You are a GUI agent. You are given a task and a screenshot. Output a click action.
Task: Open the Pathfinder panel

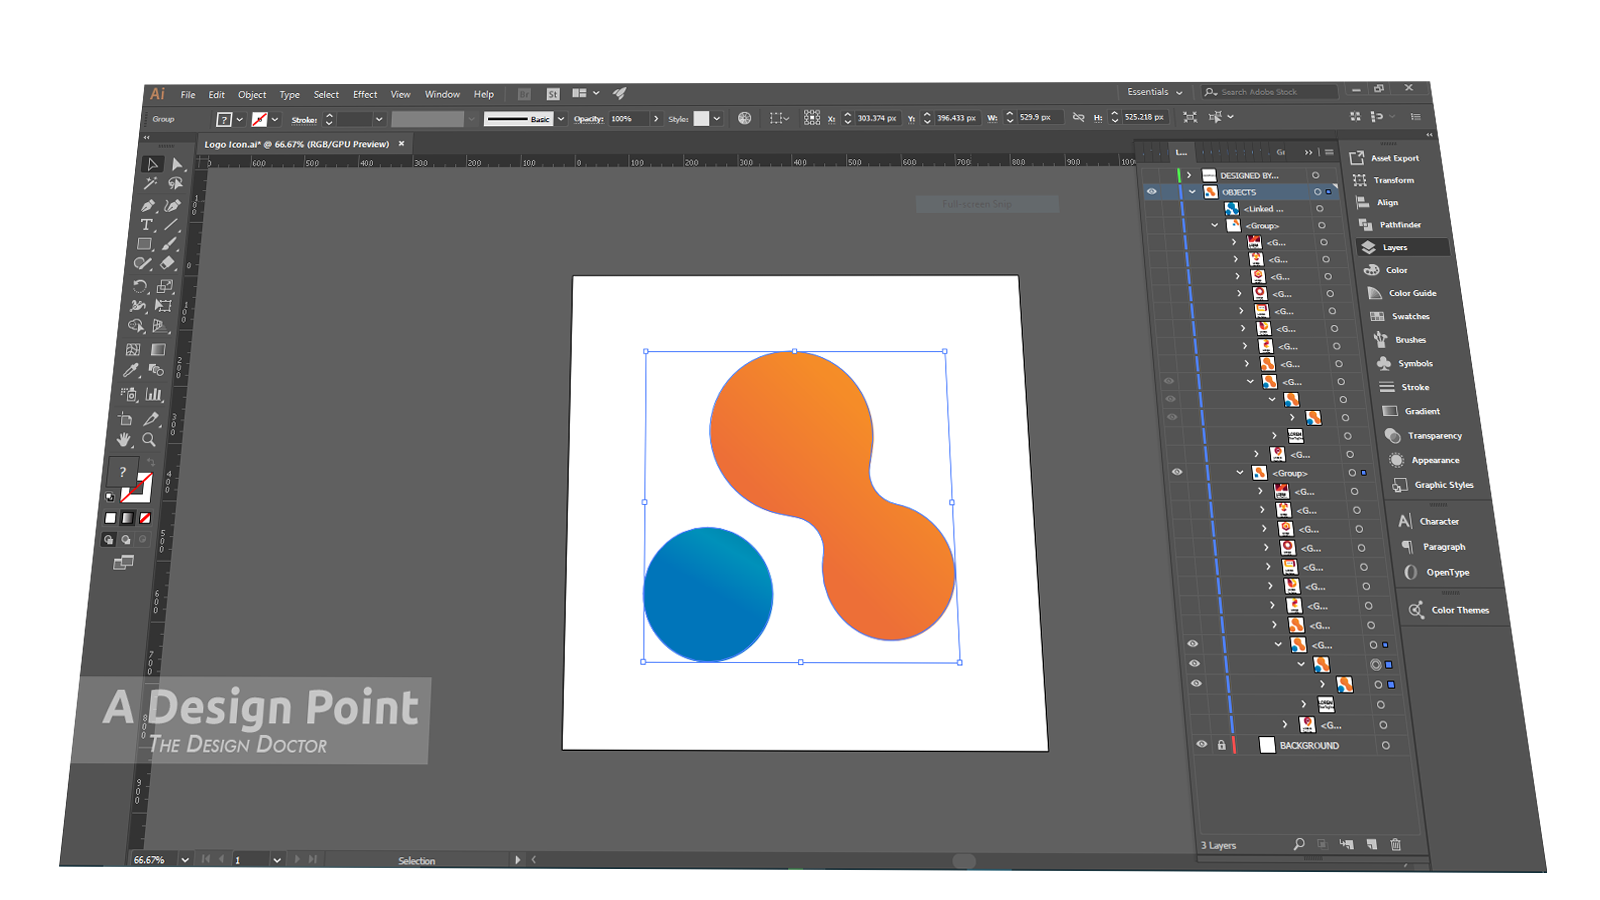(x=1391, y=225)
